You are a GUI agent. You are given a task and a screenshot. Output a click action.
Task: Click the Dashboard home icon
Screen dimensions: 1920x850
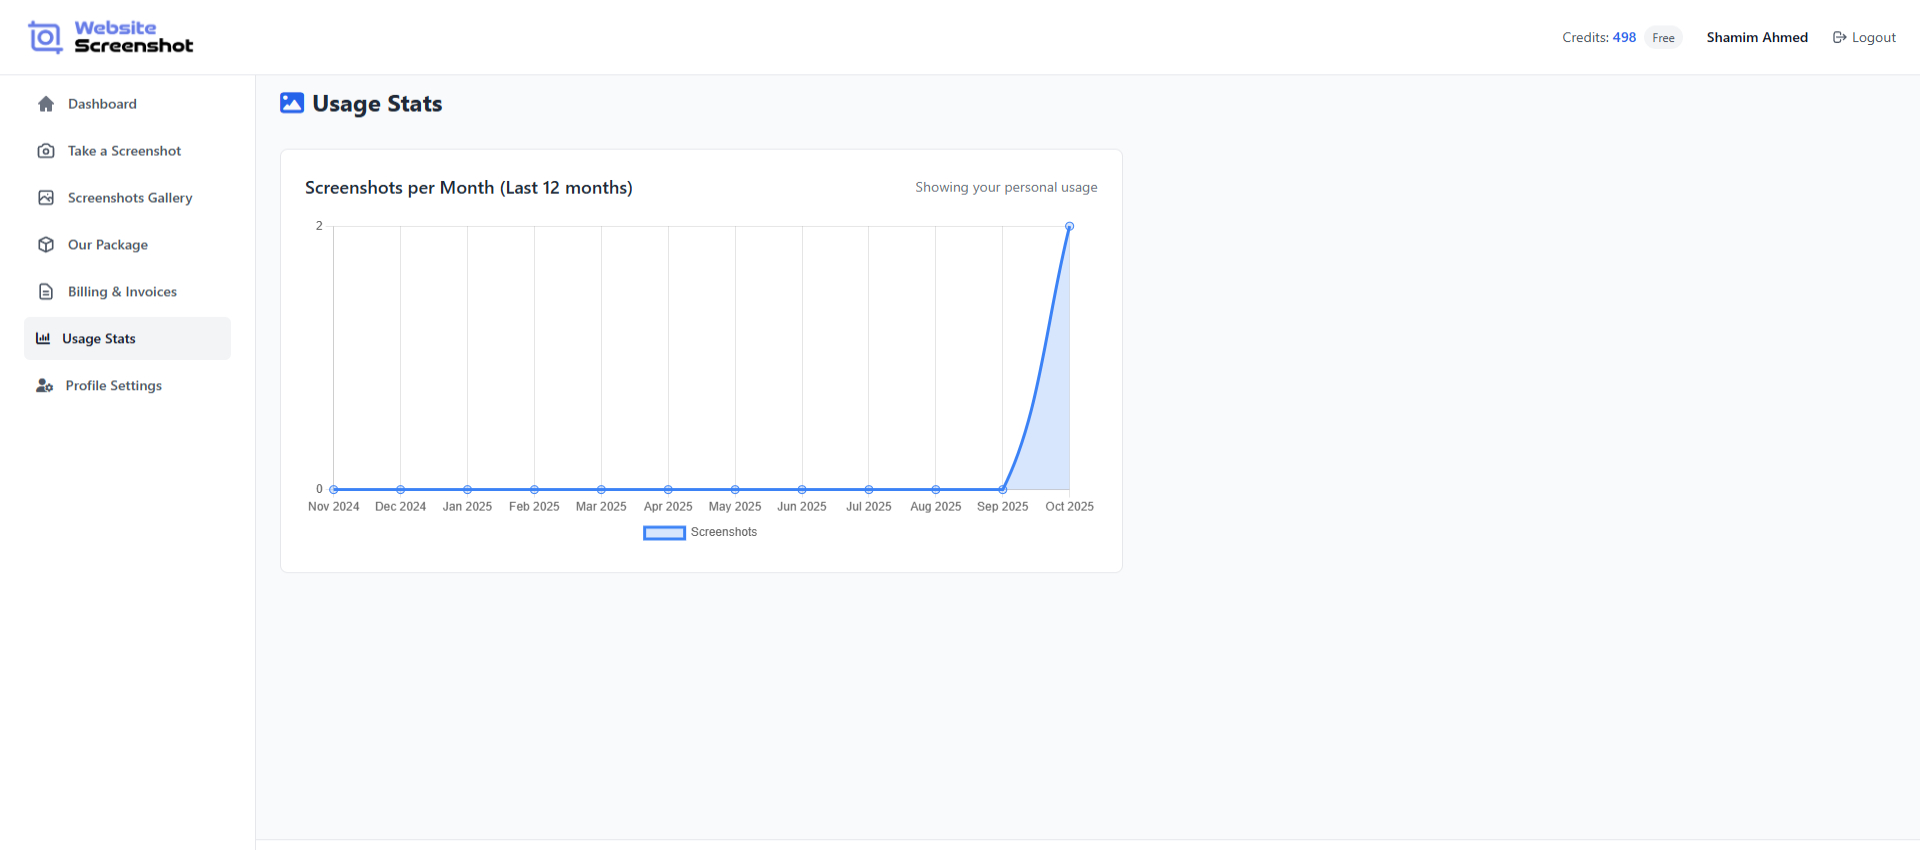pyautogui.click(x=46, y=104)
